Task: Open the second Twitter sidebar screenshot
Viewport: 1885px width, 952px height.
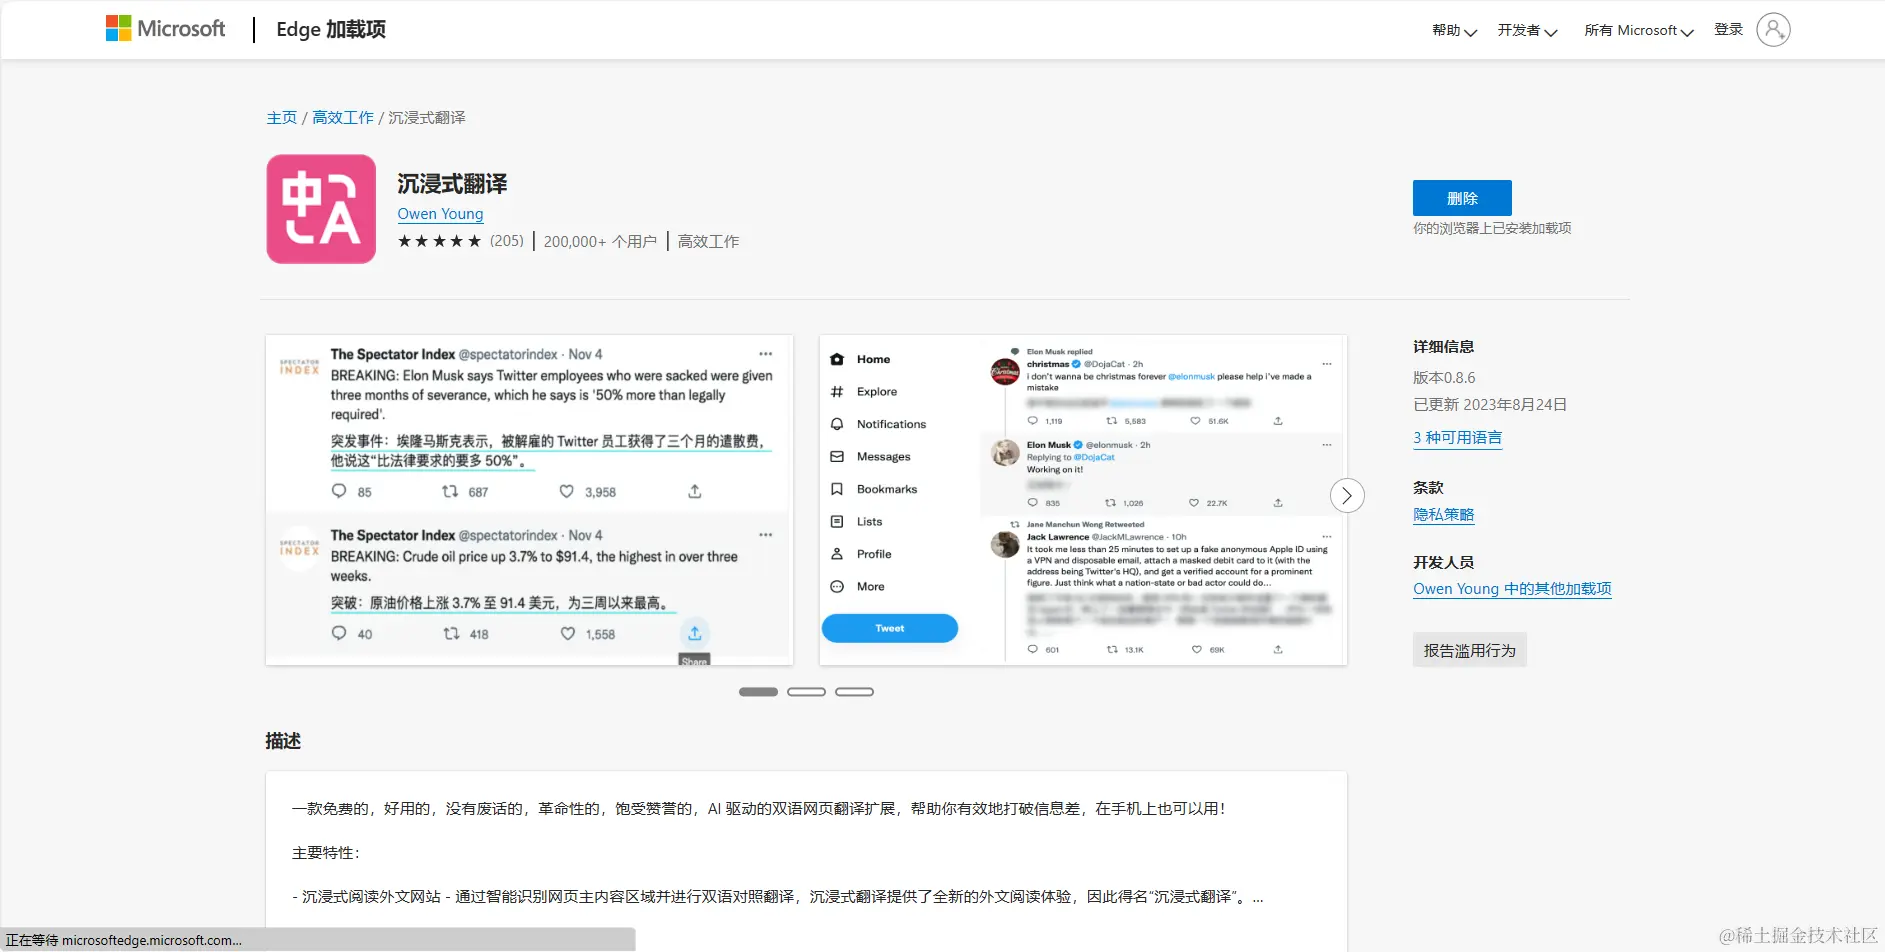Action: click(1083, 500)
